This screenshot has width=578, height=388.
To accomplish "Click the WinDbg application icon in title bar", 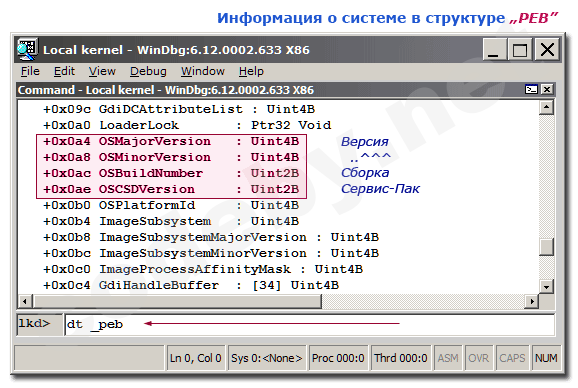I will click(27, 49).
